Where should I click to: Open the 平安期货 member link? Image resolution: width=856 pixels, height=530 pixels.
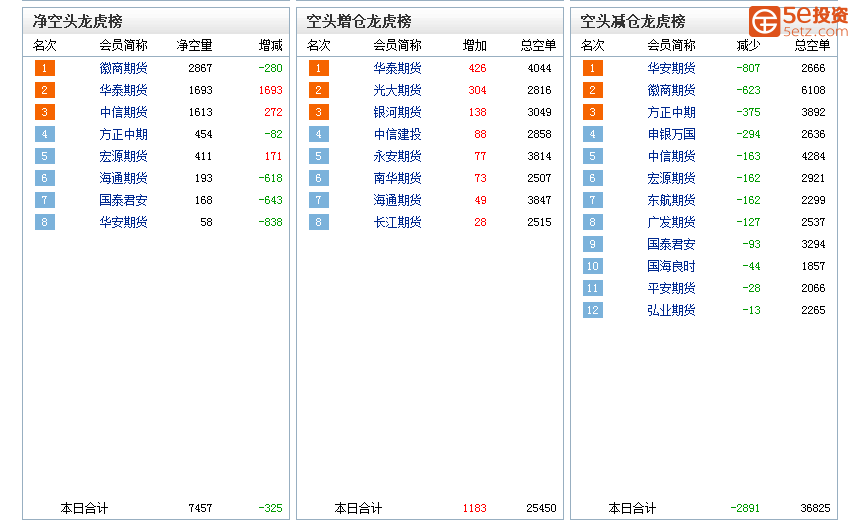[x=671, y=288]
